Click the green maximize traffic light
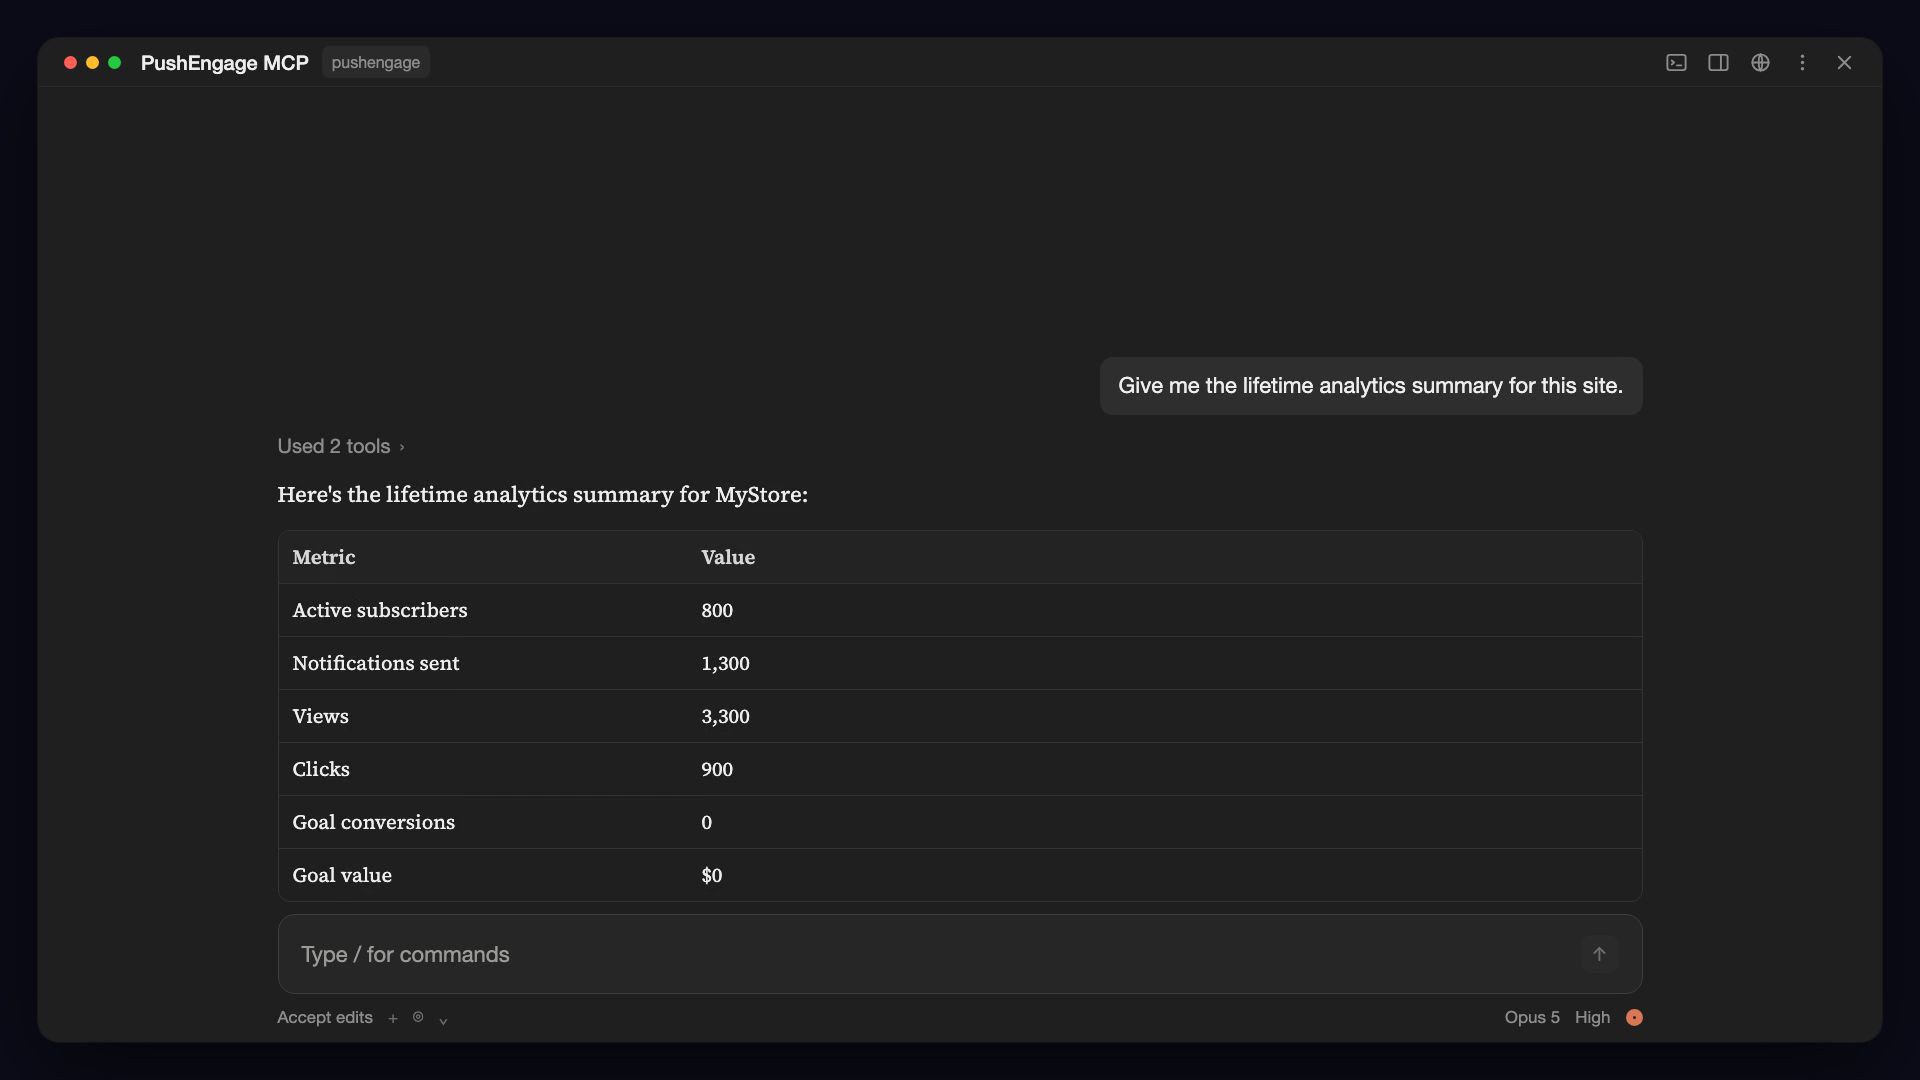Viewport: 1920px width, 1080px height. (x=114, y=62)
